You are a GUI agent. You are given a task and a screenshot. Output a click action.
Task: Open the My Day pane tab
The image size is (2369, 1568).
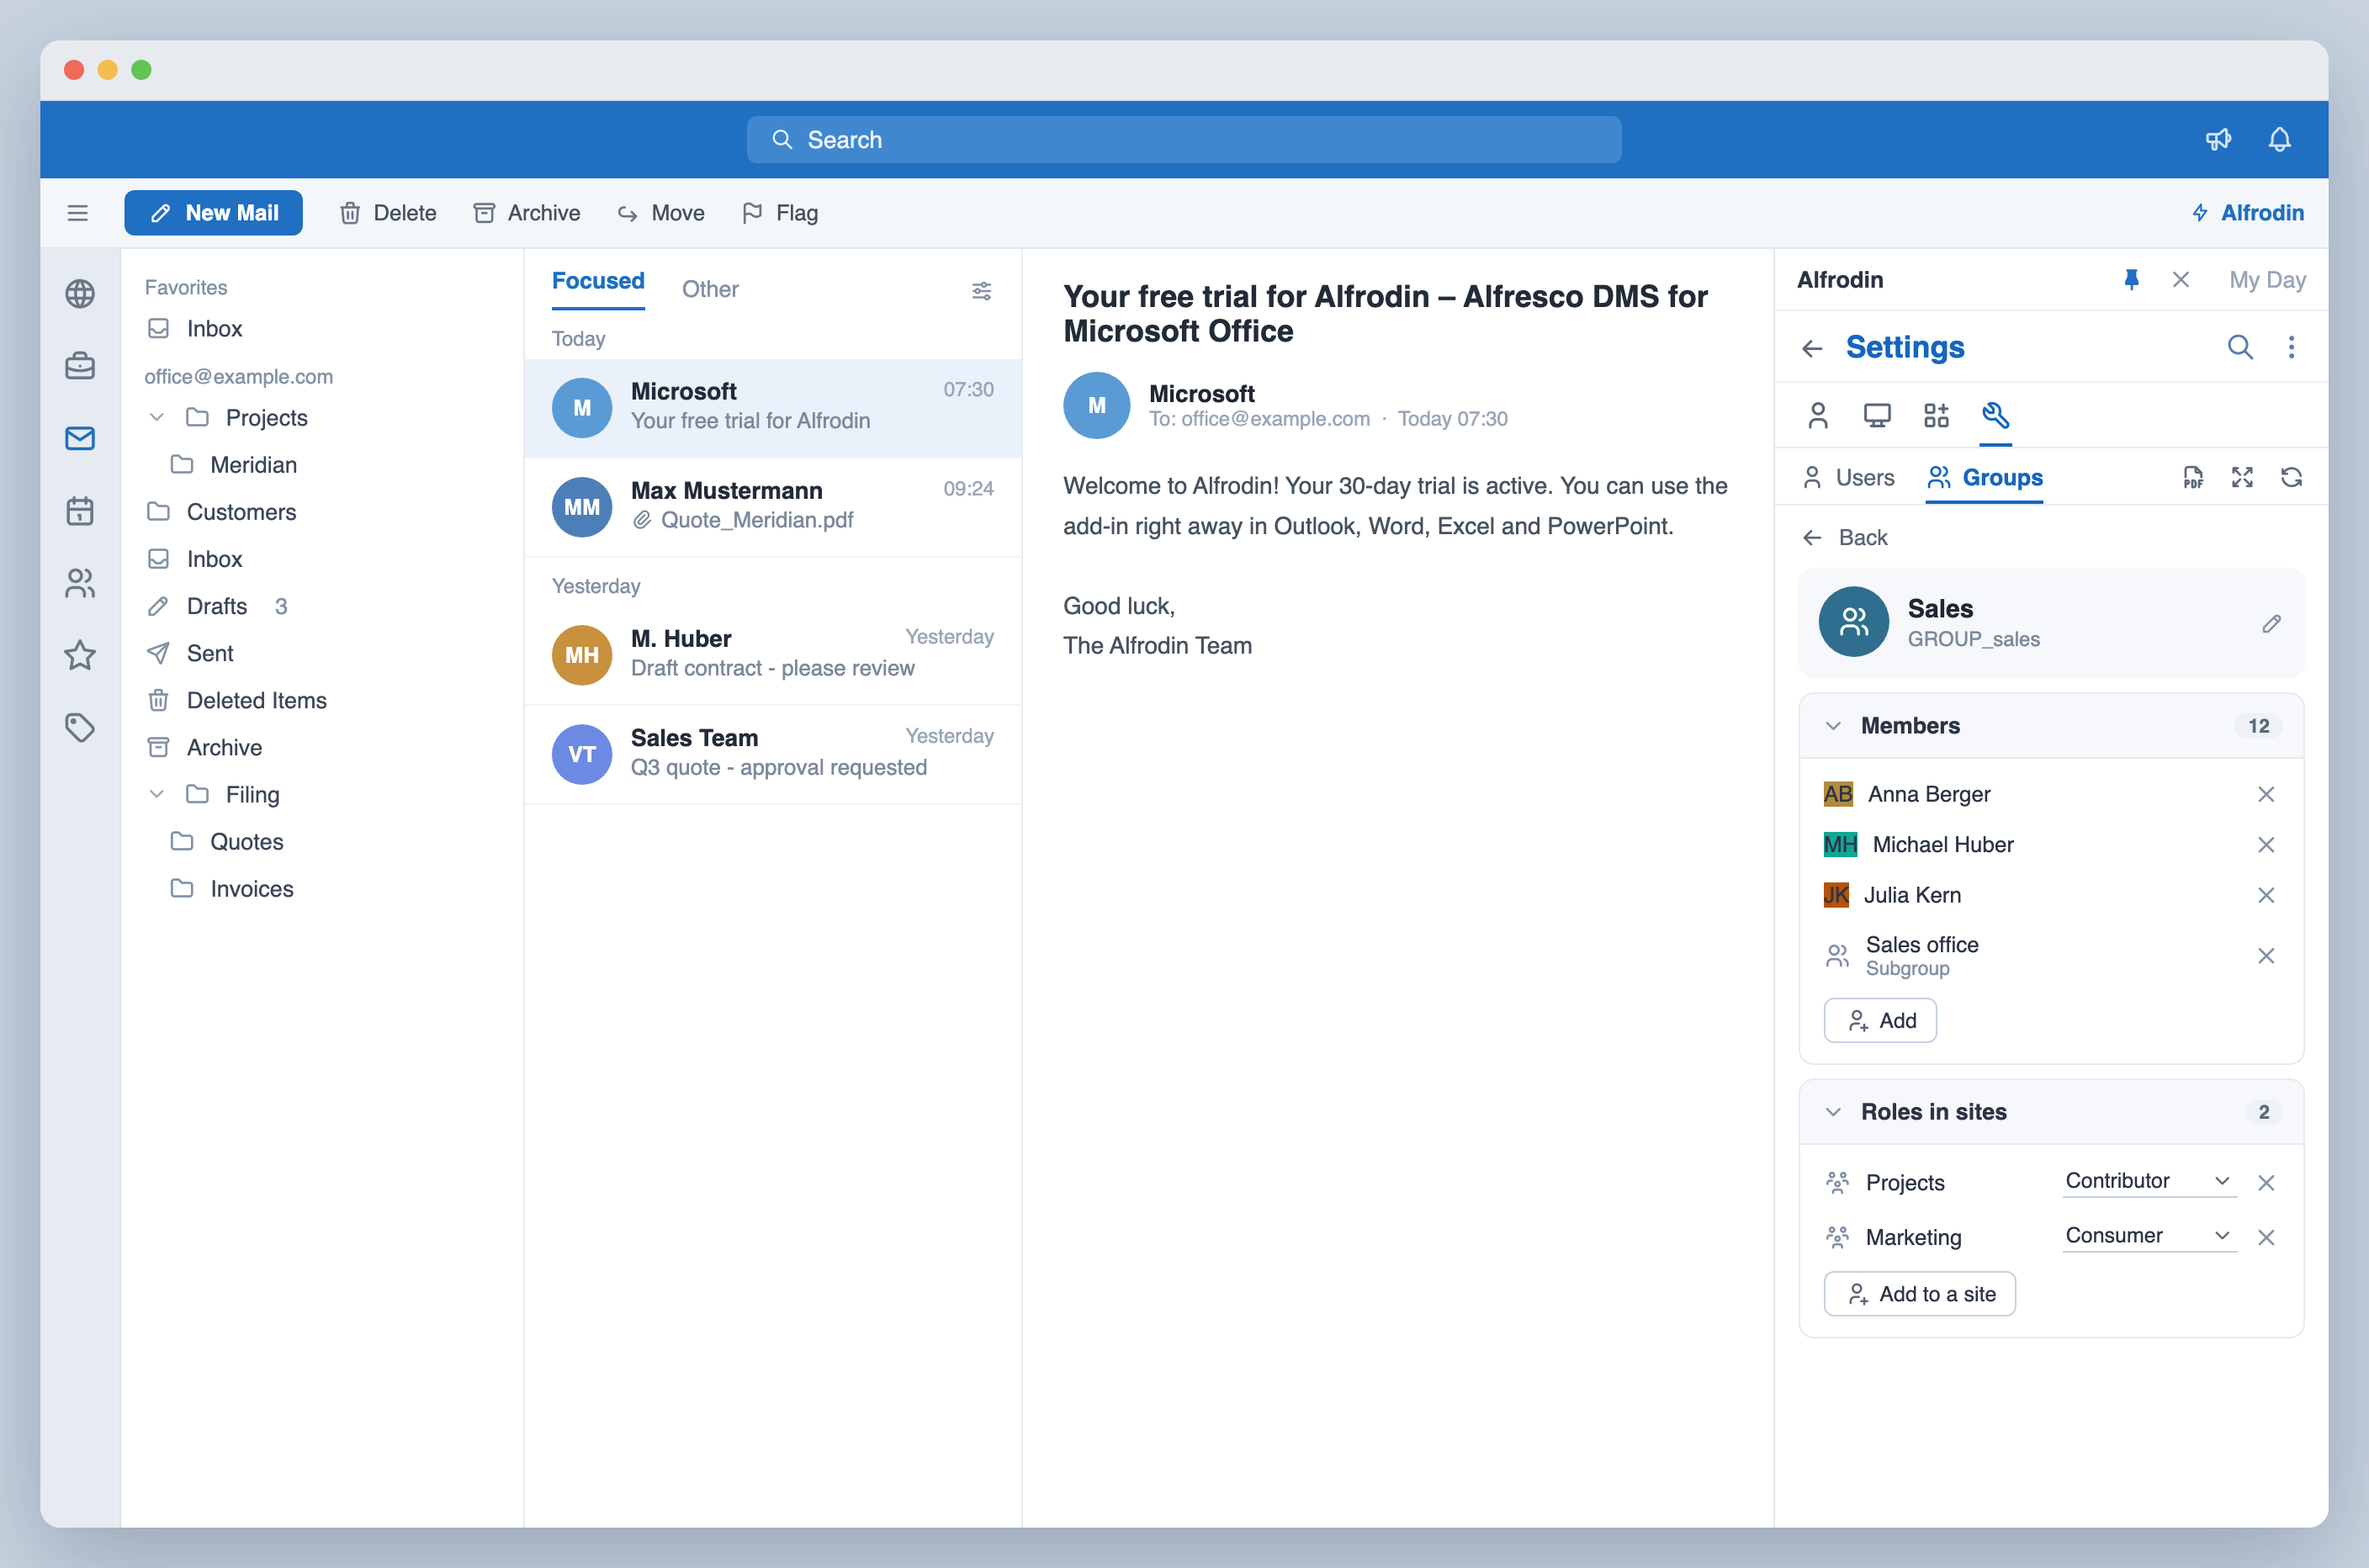[2267, 280]
